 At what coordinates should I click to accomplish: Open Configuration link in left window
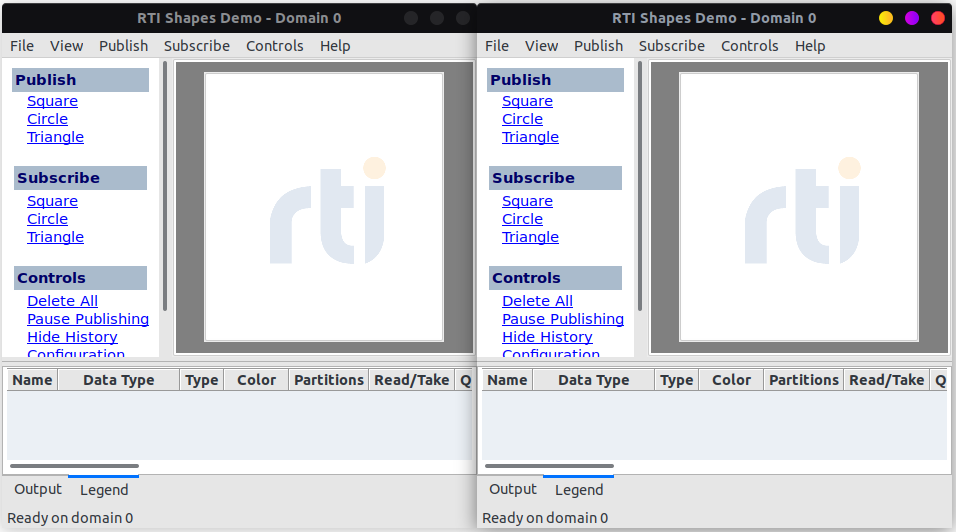(76, 353)
